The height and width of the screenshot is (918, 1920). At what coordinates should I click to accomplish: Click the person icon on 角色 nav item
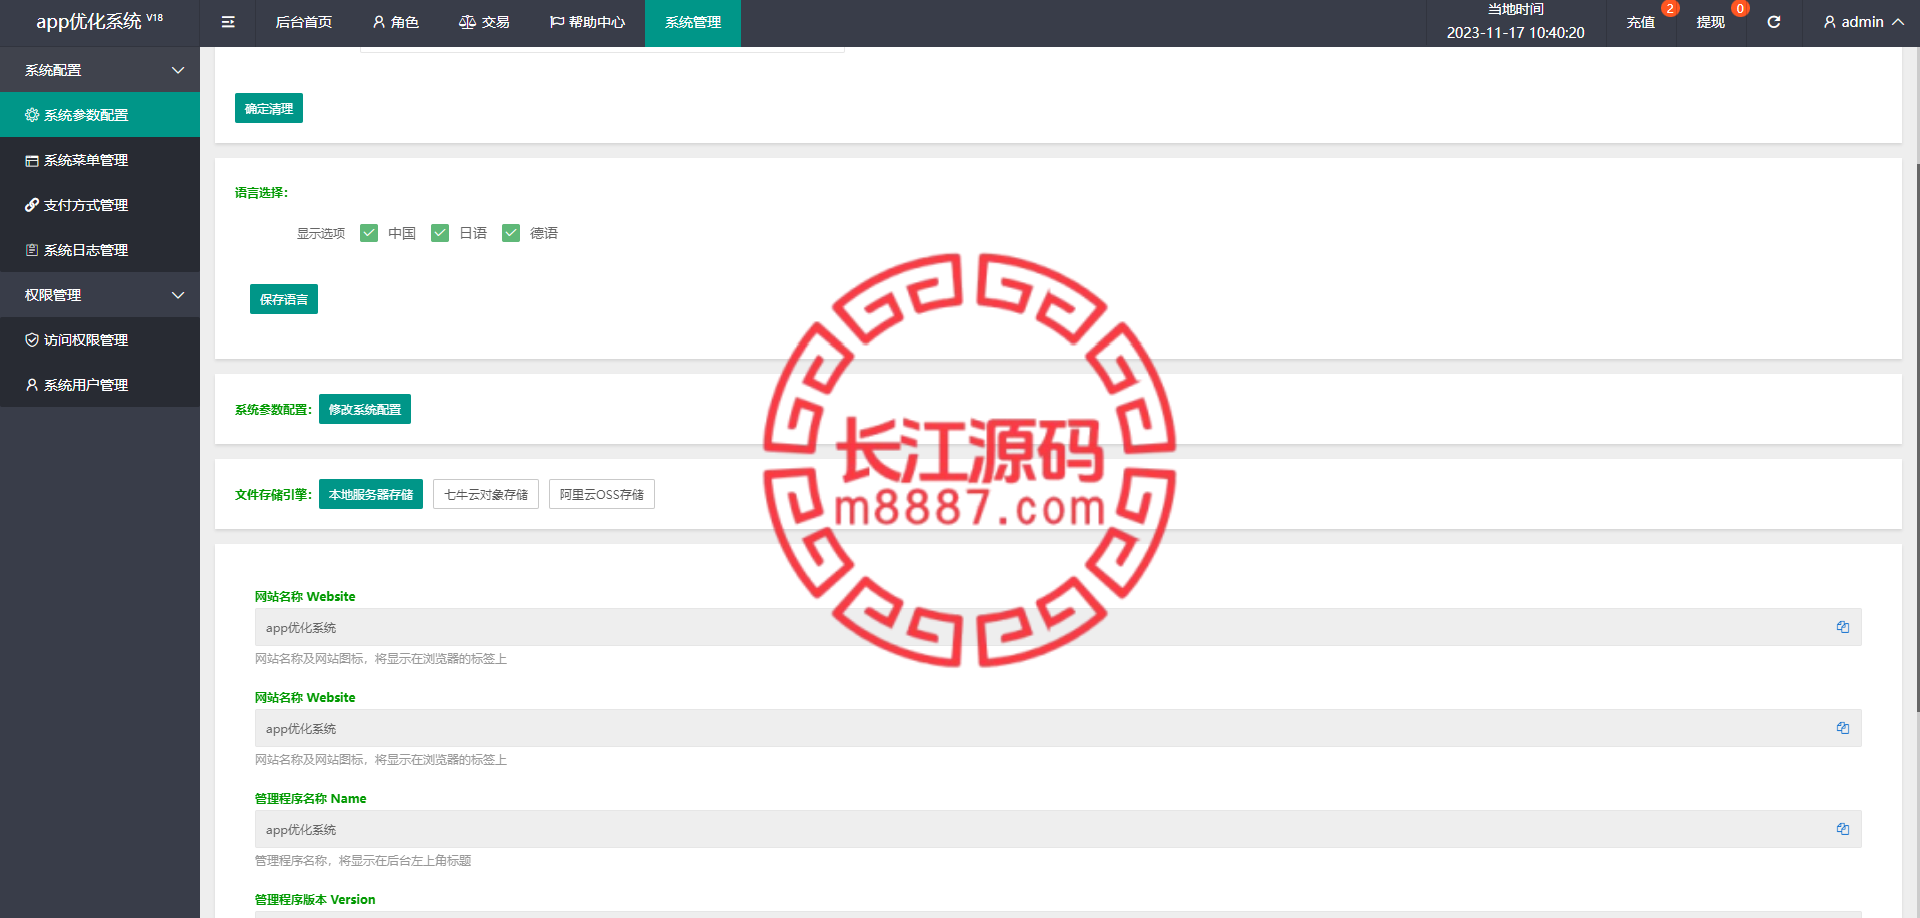point(379,22)
